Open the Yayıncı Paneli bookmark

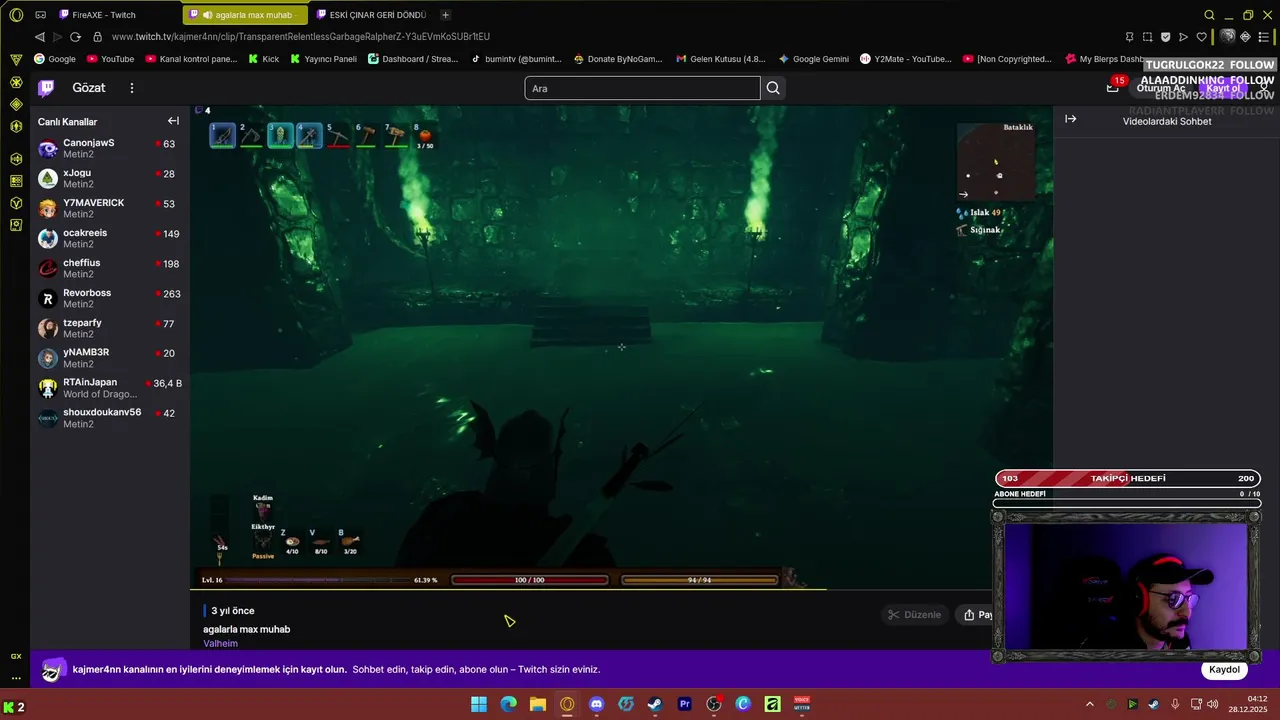point(323,59)
